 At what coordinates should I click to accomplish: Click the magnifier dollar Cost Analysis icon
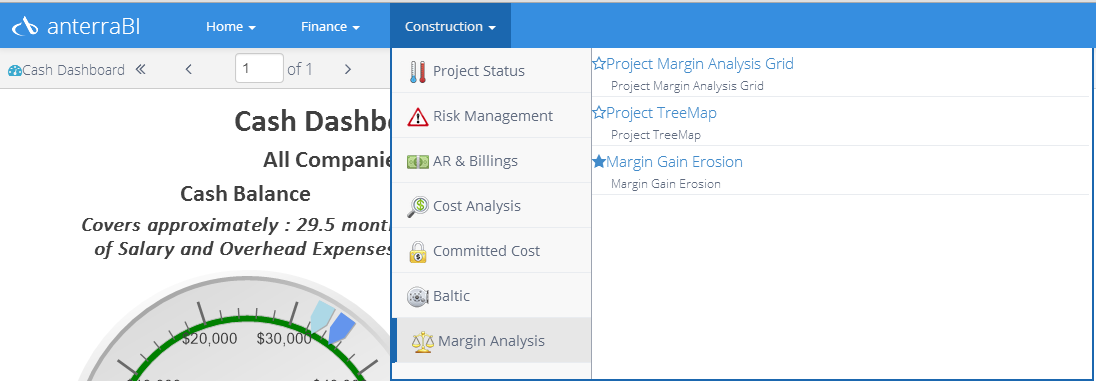point(417,206)
